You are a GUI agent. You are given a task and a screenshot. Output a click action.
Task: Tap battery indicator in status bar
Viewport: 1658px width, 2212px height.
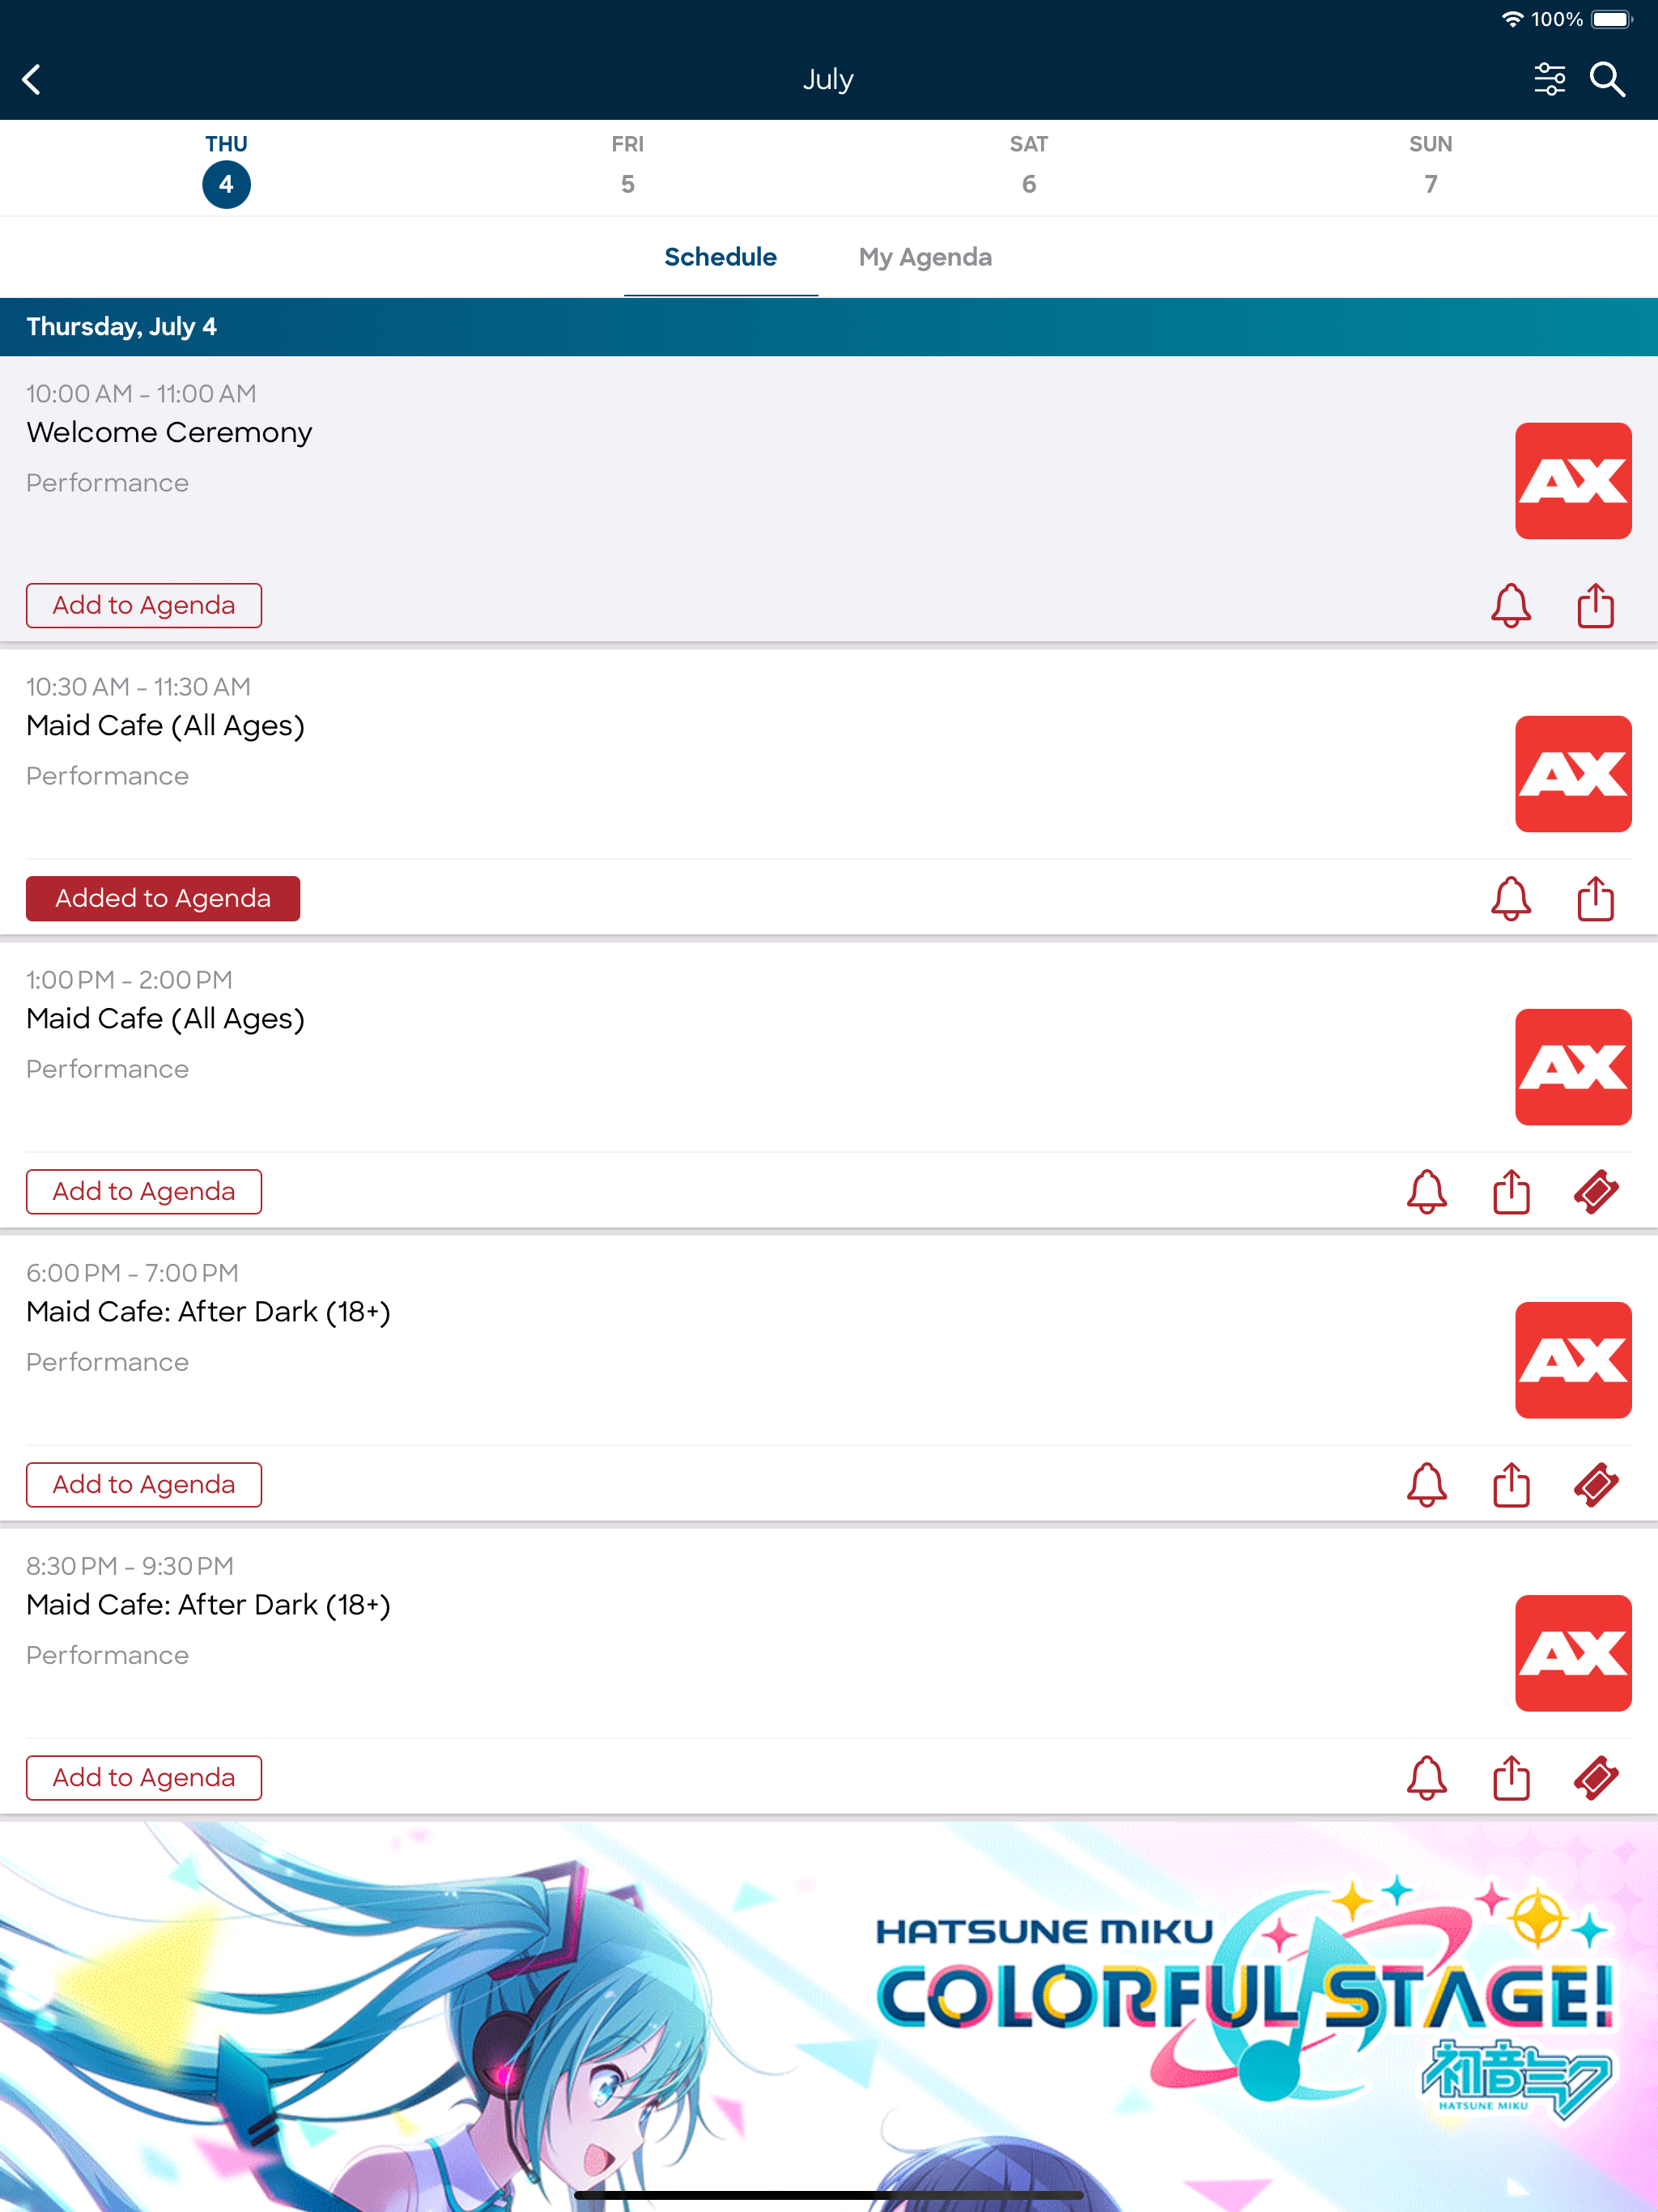1611,19
